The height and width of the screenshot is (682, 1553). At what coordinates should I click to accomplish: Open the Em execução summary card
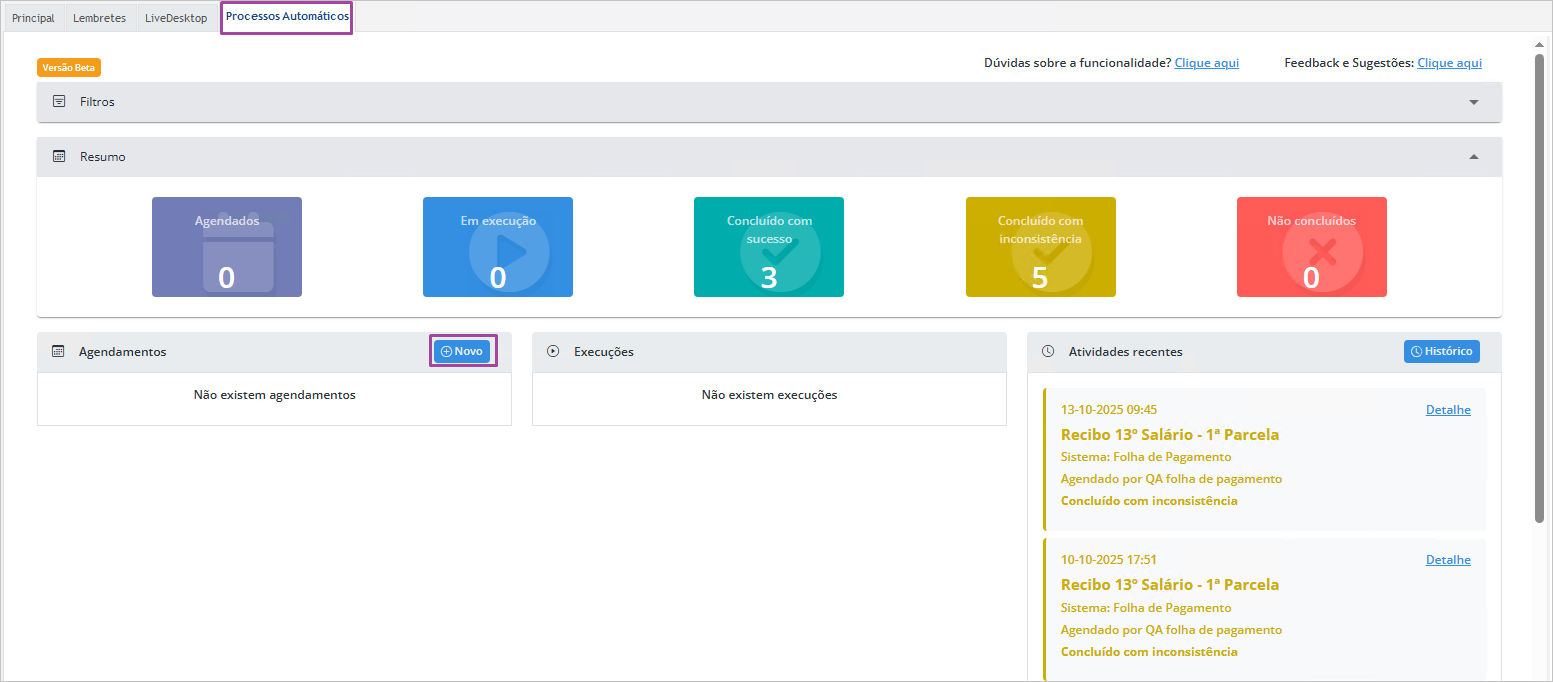498,247
